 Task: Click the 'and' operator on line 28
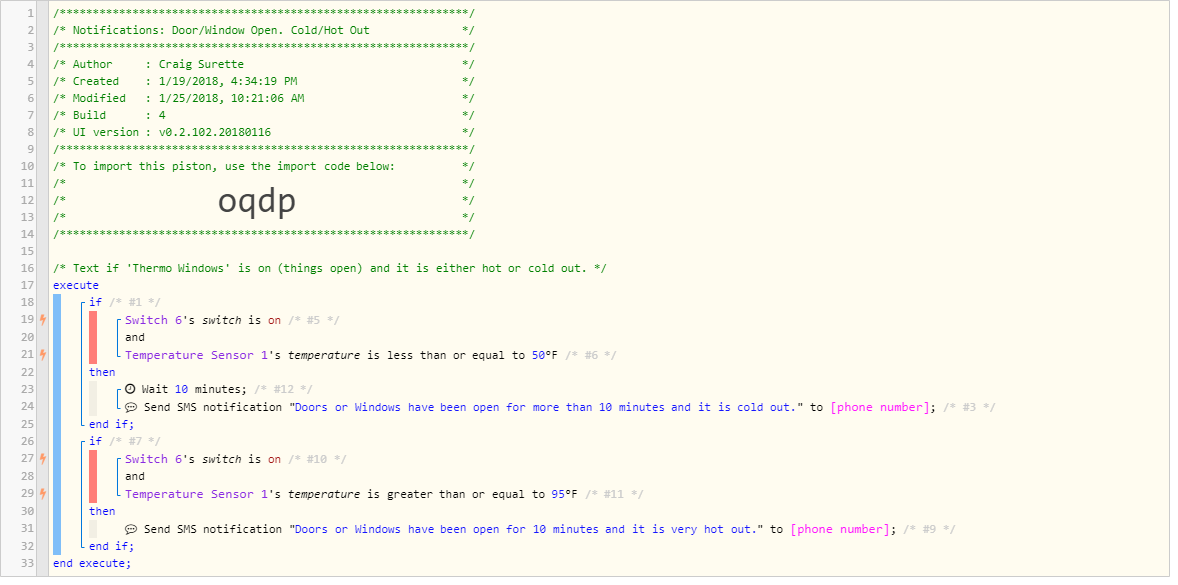pyautogui.click(x=134, y=477)
